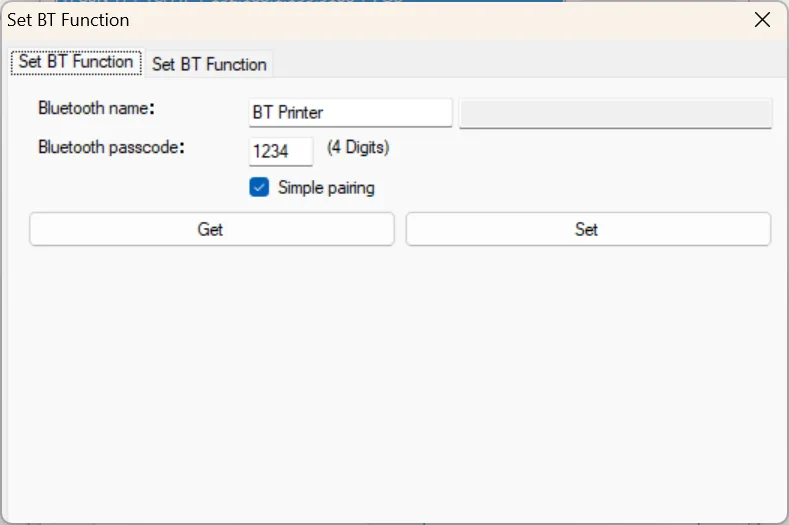Close the Set BT Function dialog
This screenshot has width=789, height=525.
pyautogui.click(x=762, y=20)
